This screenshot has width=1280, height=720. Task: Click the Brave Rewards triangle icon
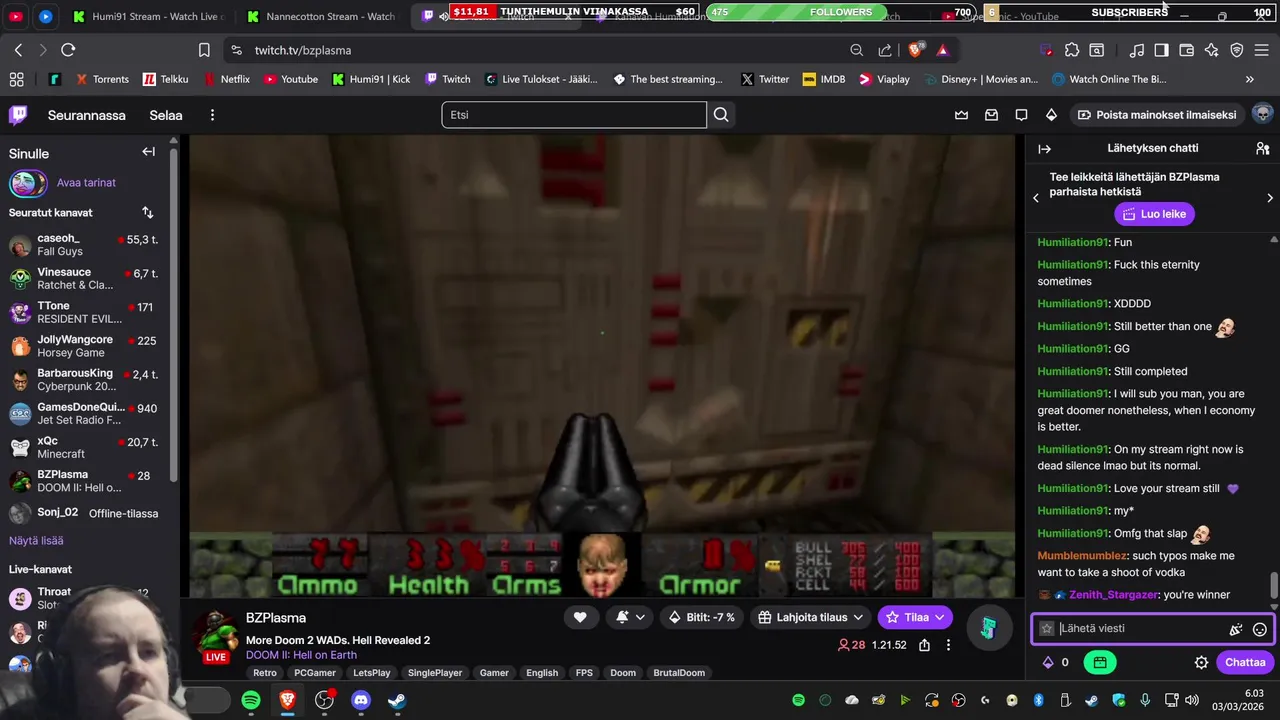coord(942,50)
